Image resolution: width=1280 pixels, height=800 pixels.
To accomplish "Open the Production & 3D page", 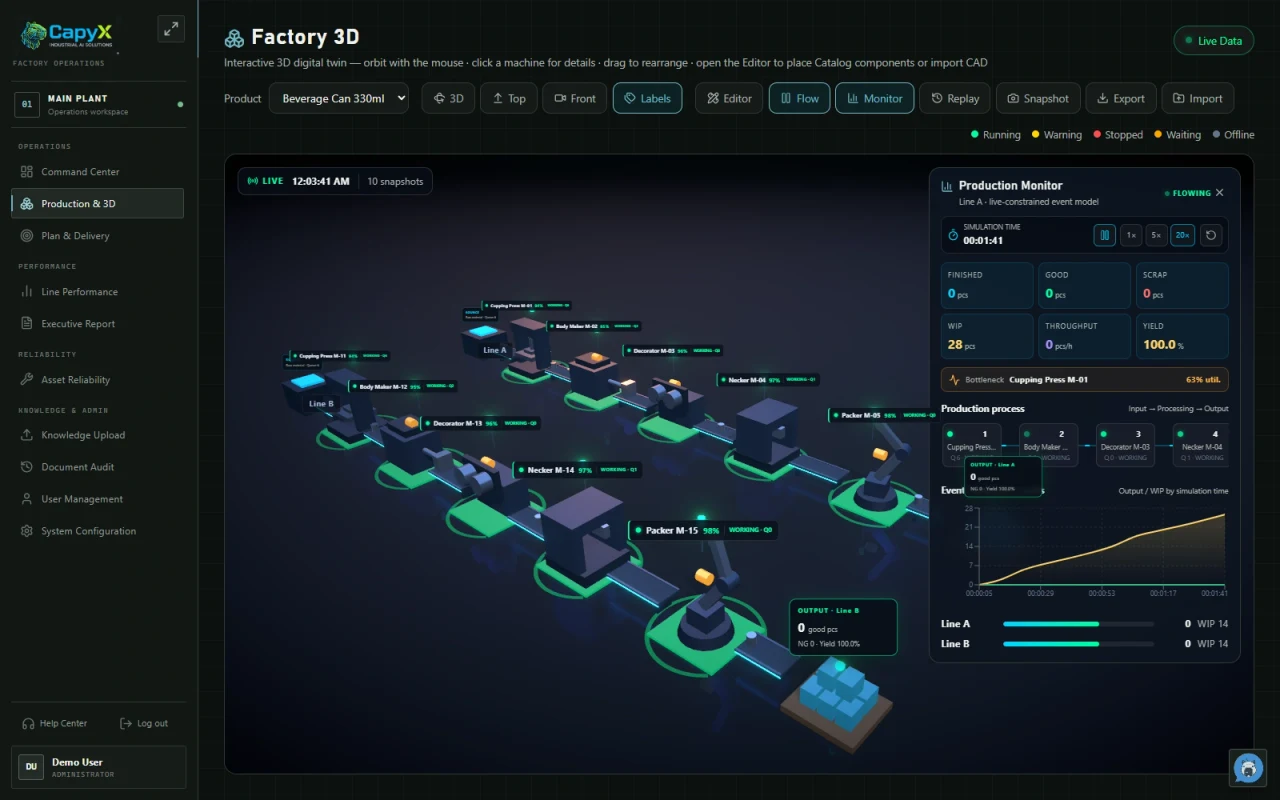I will click(98, 204).
